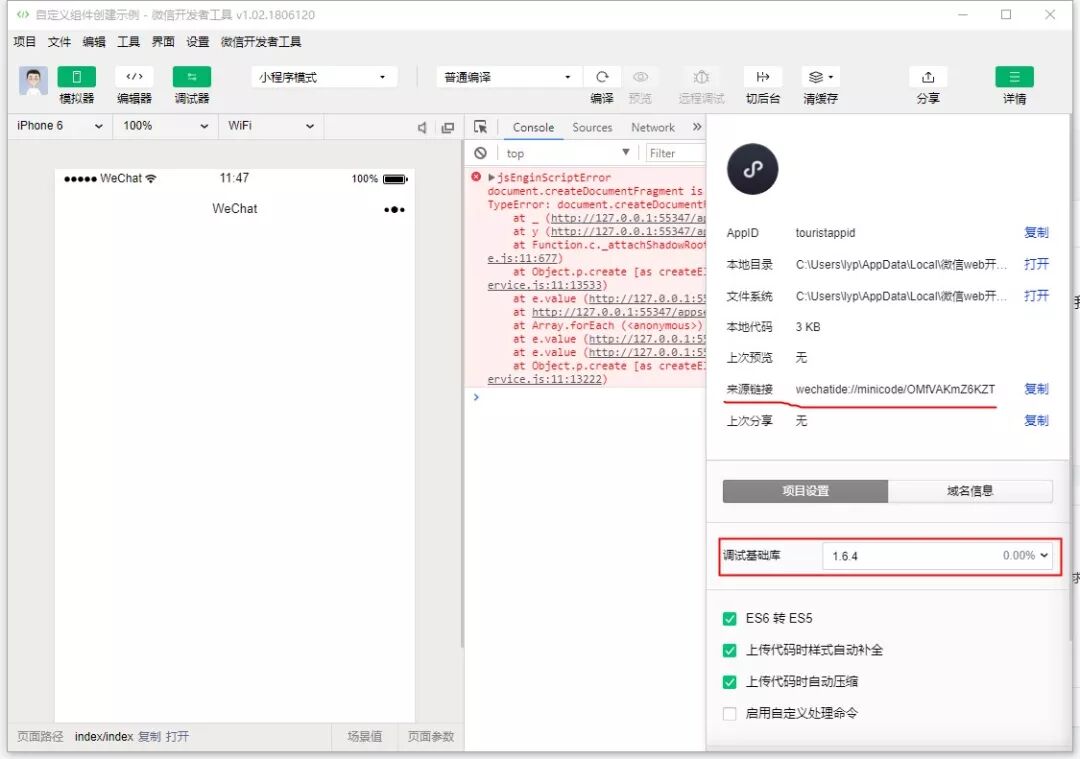This screenshot has height=759, width=1080.
Task: Detach the simulator window icon
Action: 448,127
